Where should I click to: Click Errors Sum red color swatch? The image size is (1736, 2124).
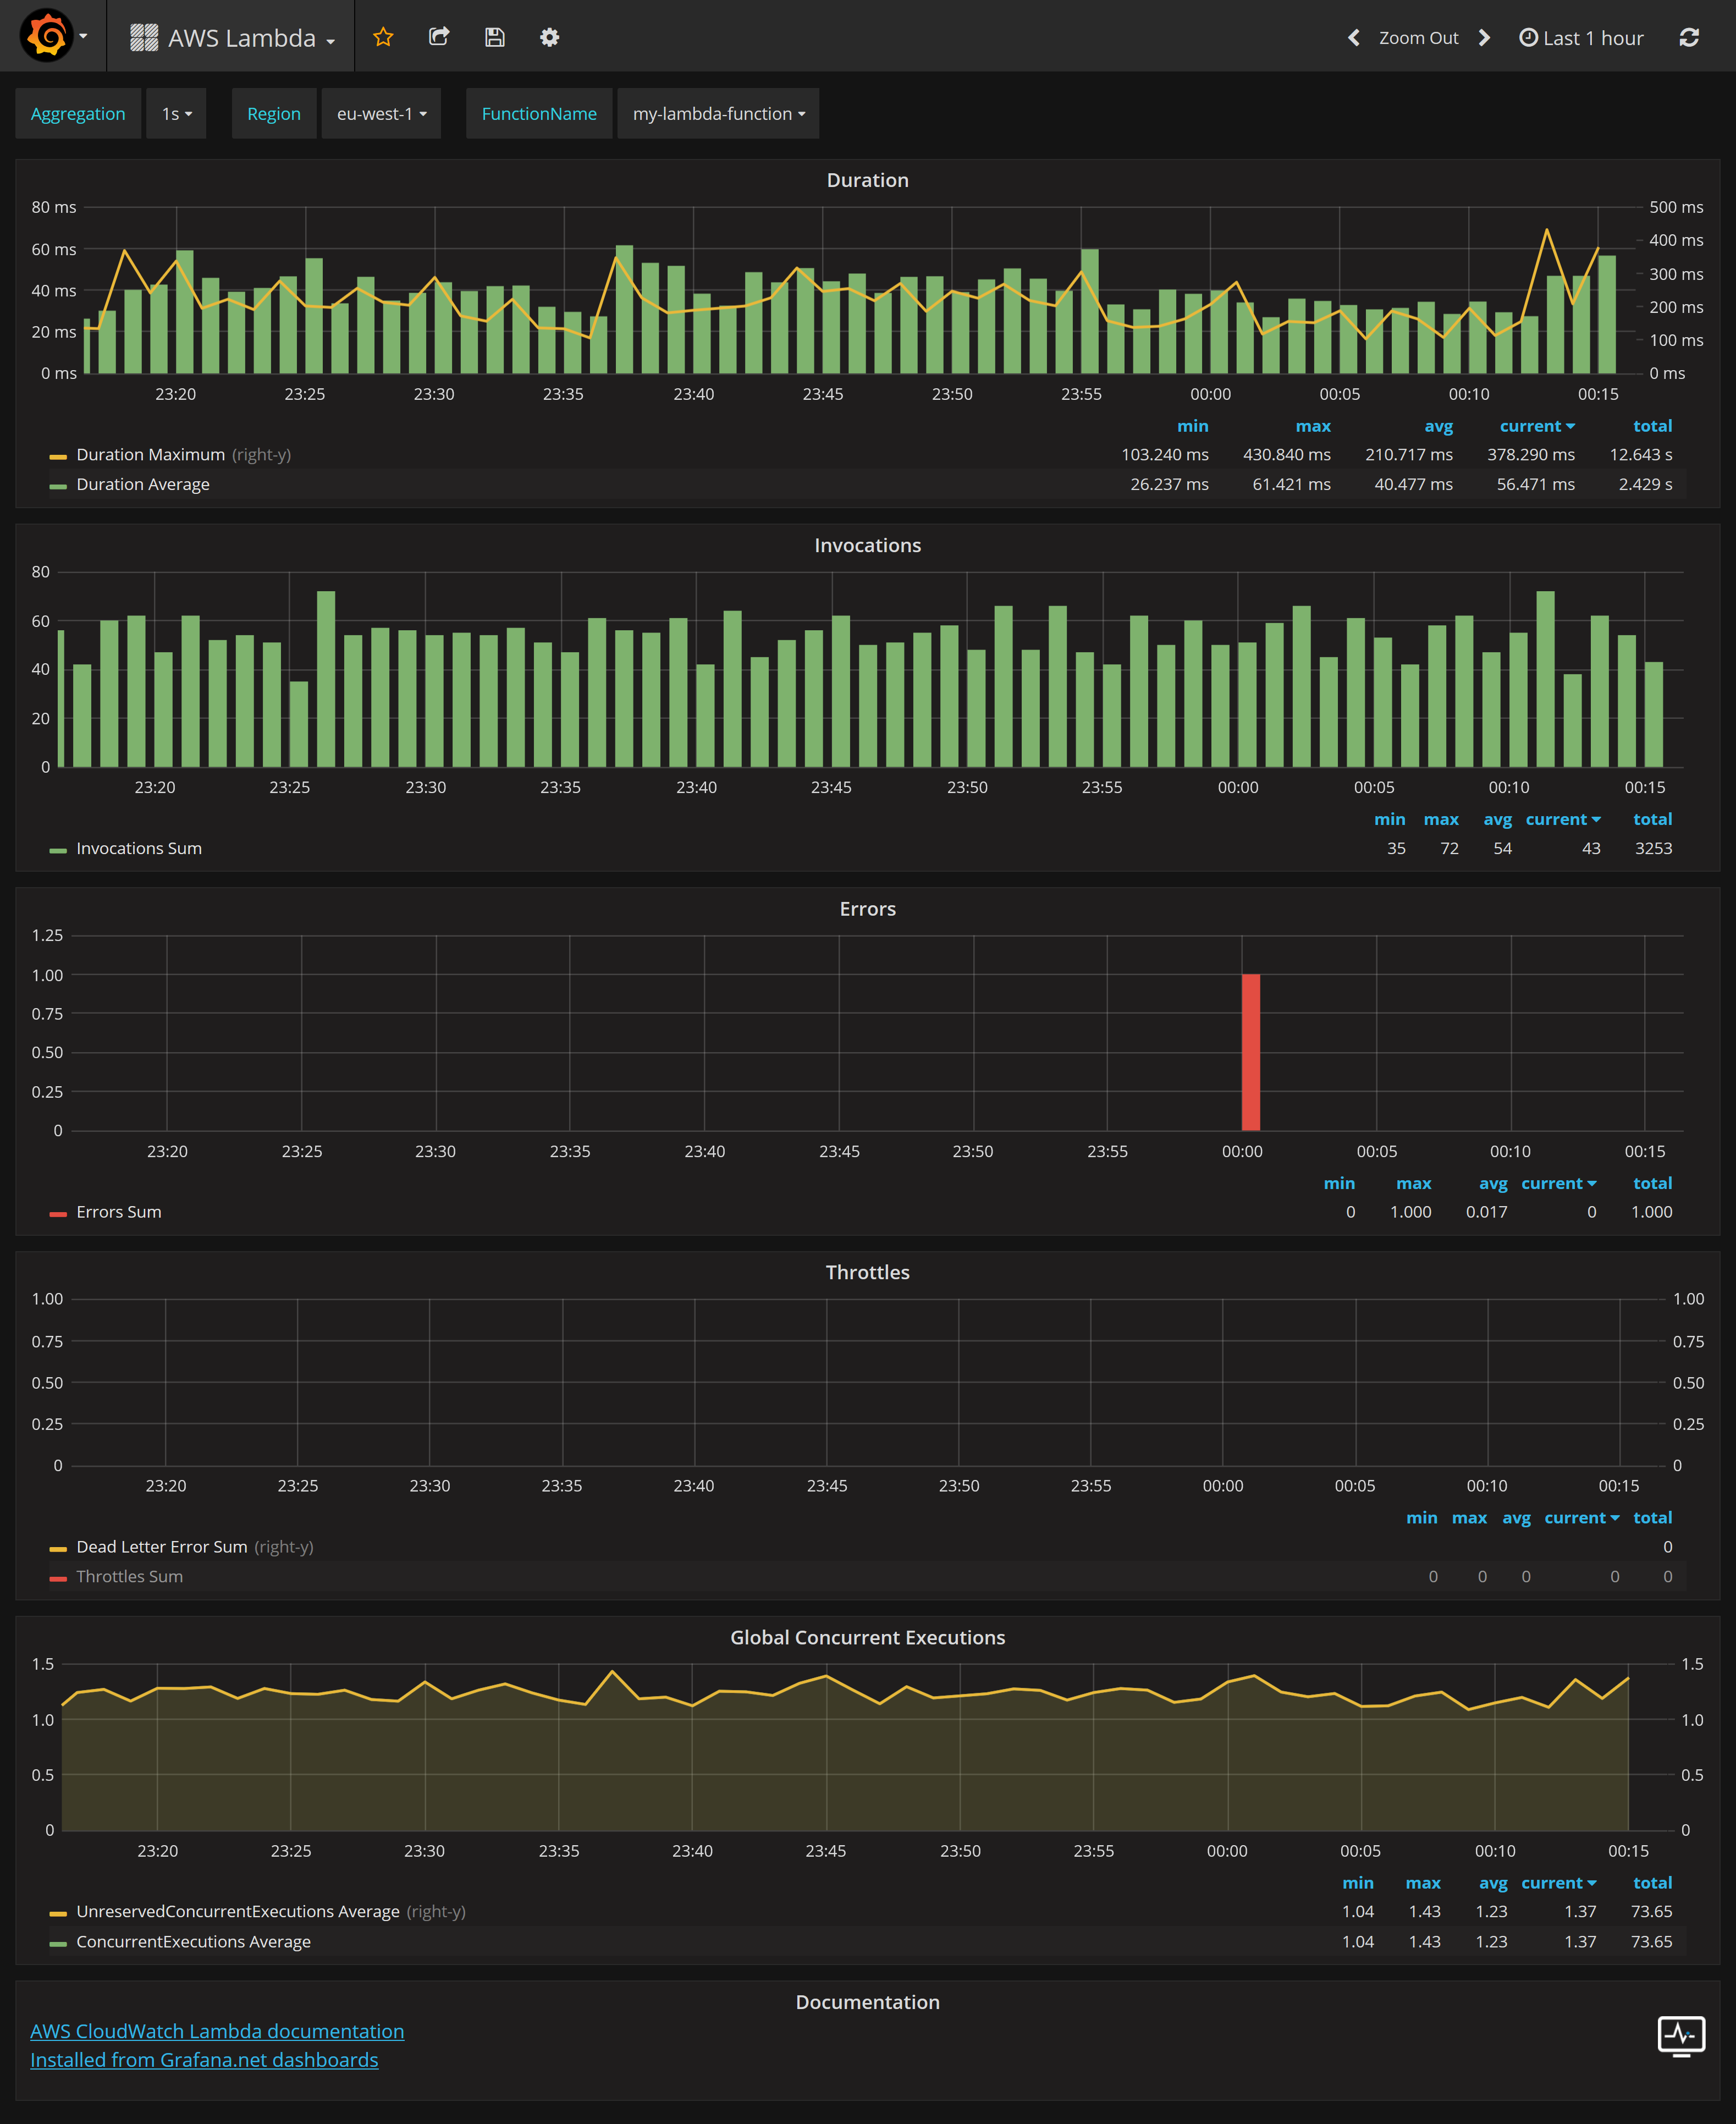pos(58,1213)
